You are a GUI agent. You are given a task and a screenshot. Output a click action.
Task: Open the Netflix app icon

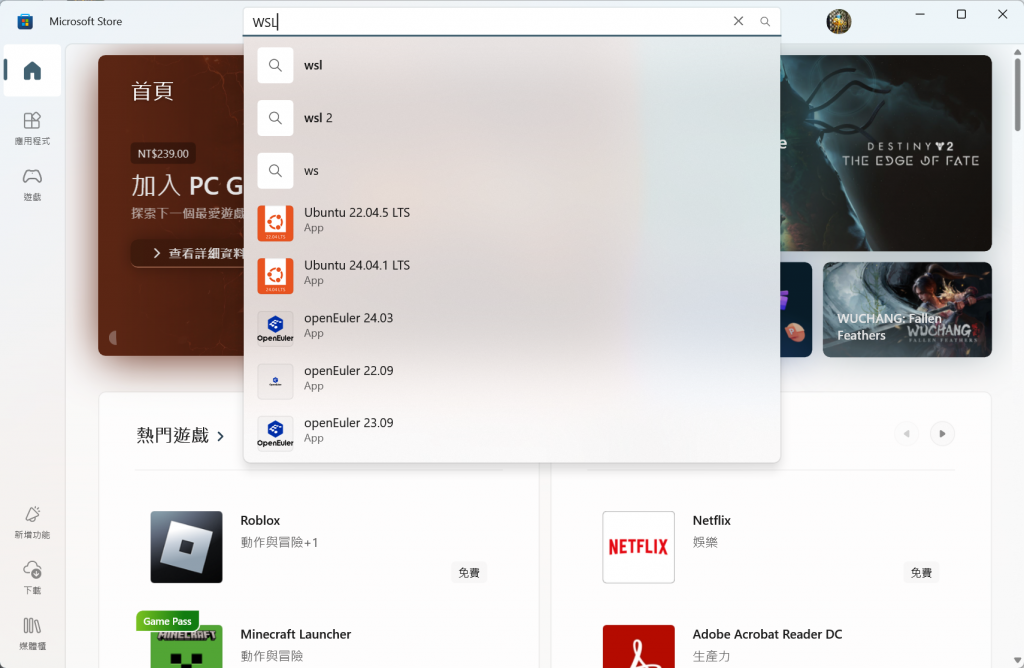click(x=638, y=547)
